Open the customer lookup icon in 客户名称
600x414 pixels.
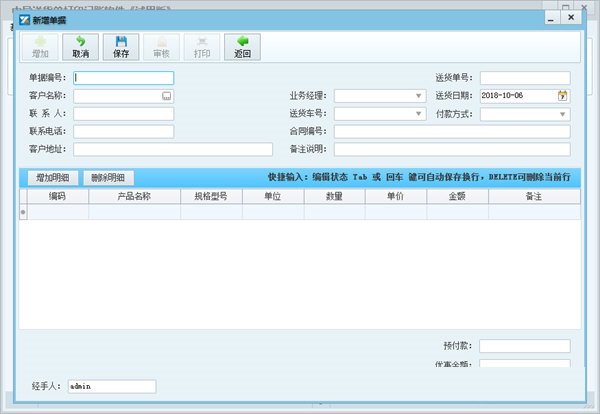tap(166, 96)
